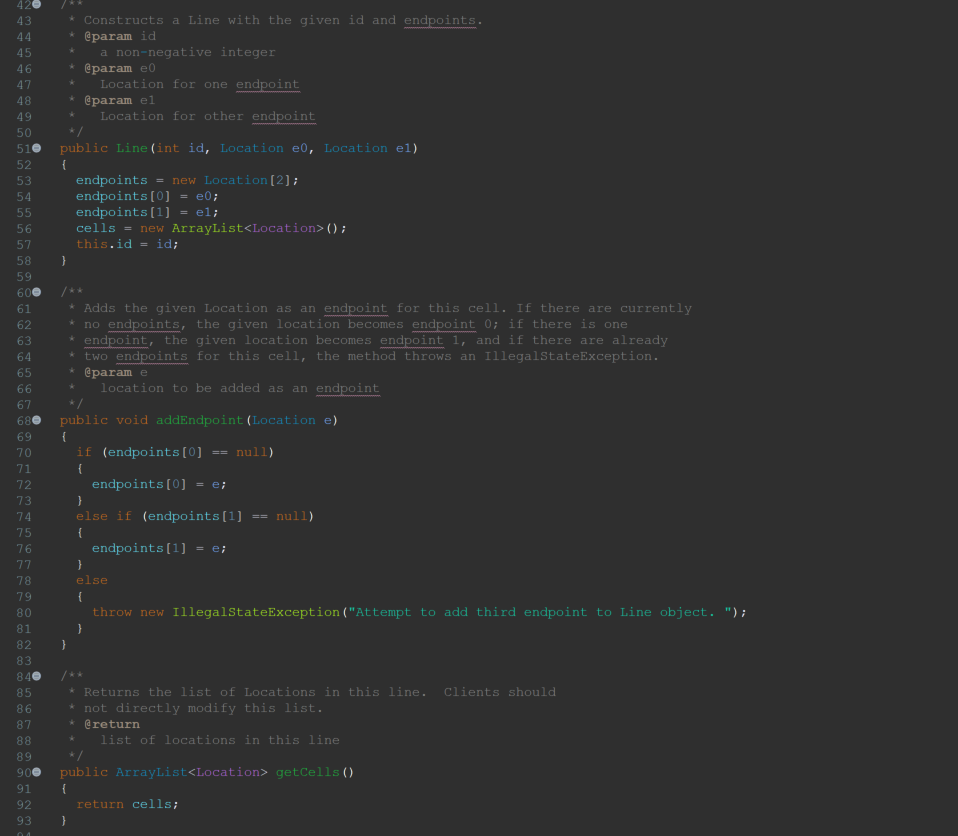
Task: Click '@param e0' Javadoc tag
Action: [120, 68]
